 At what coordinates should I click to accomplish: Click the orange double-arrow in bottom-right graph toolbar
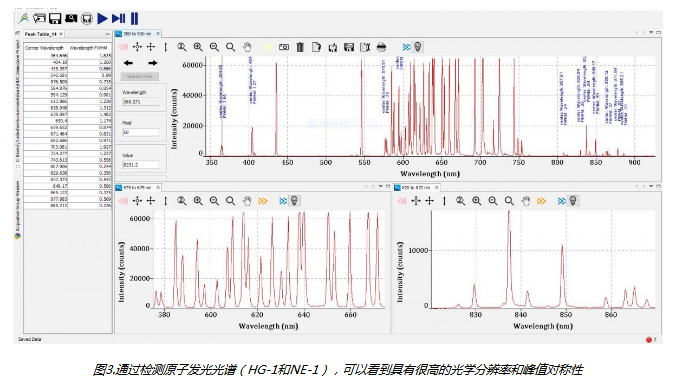click(541, 201)
